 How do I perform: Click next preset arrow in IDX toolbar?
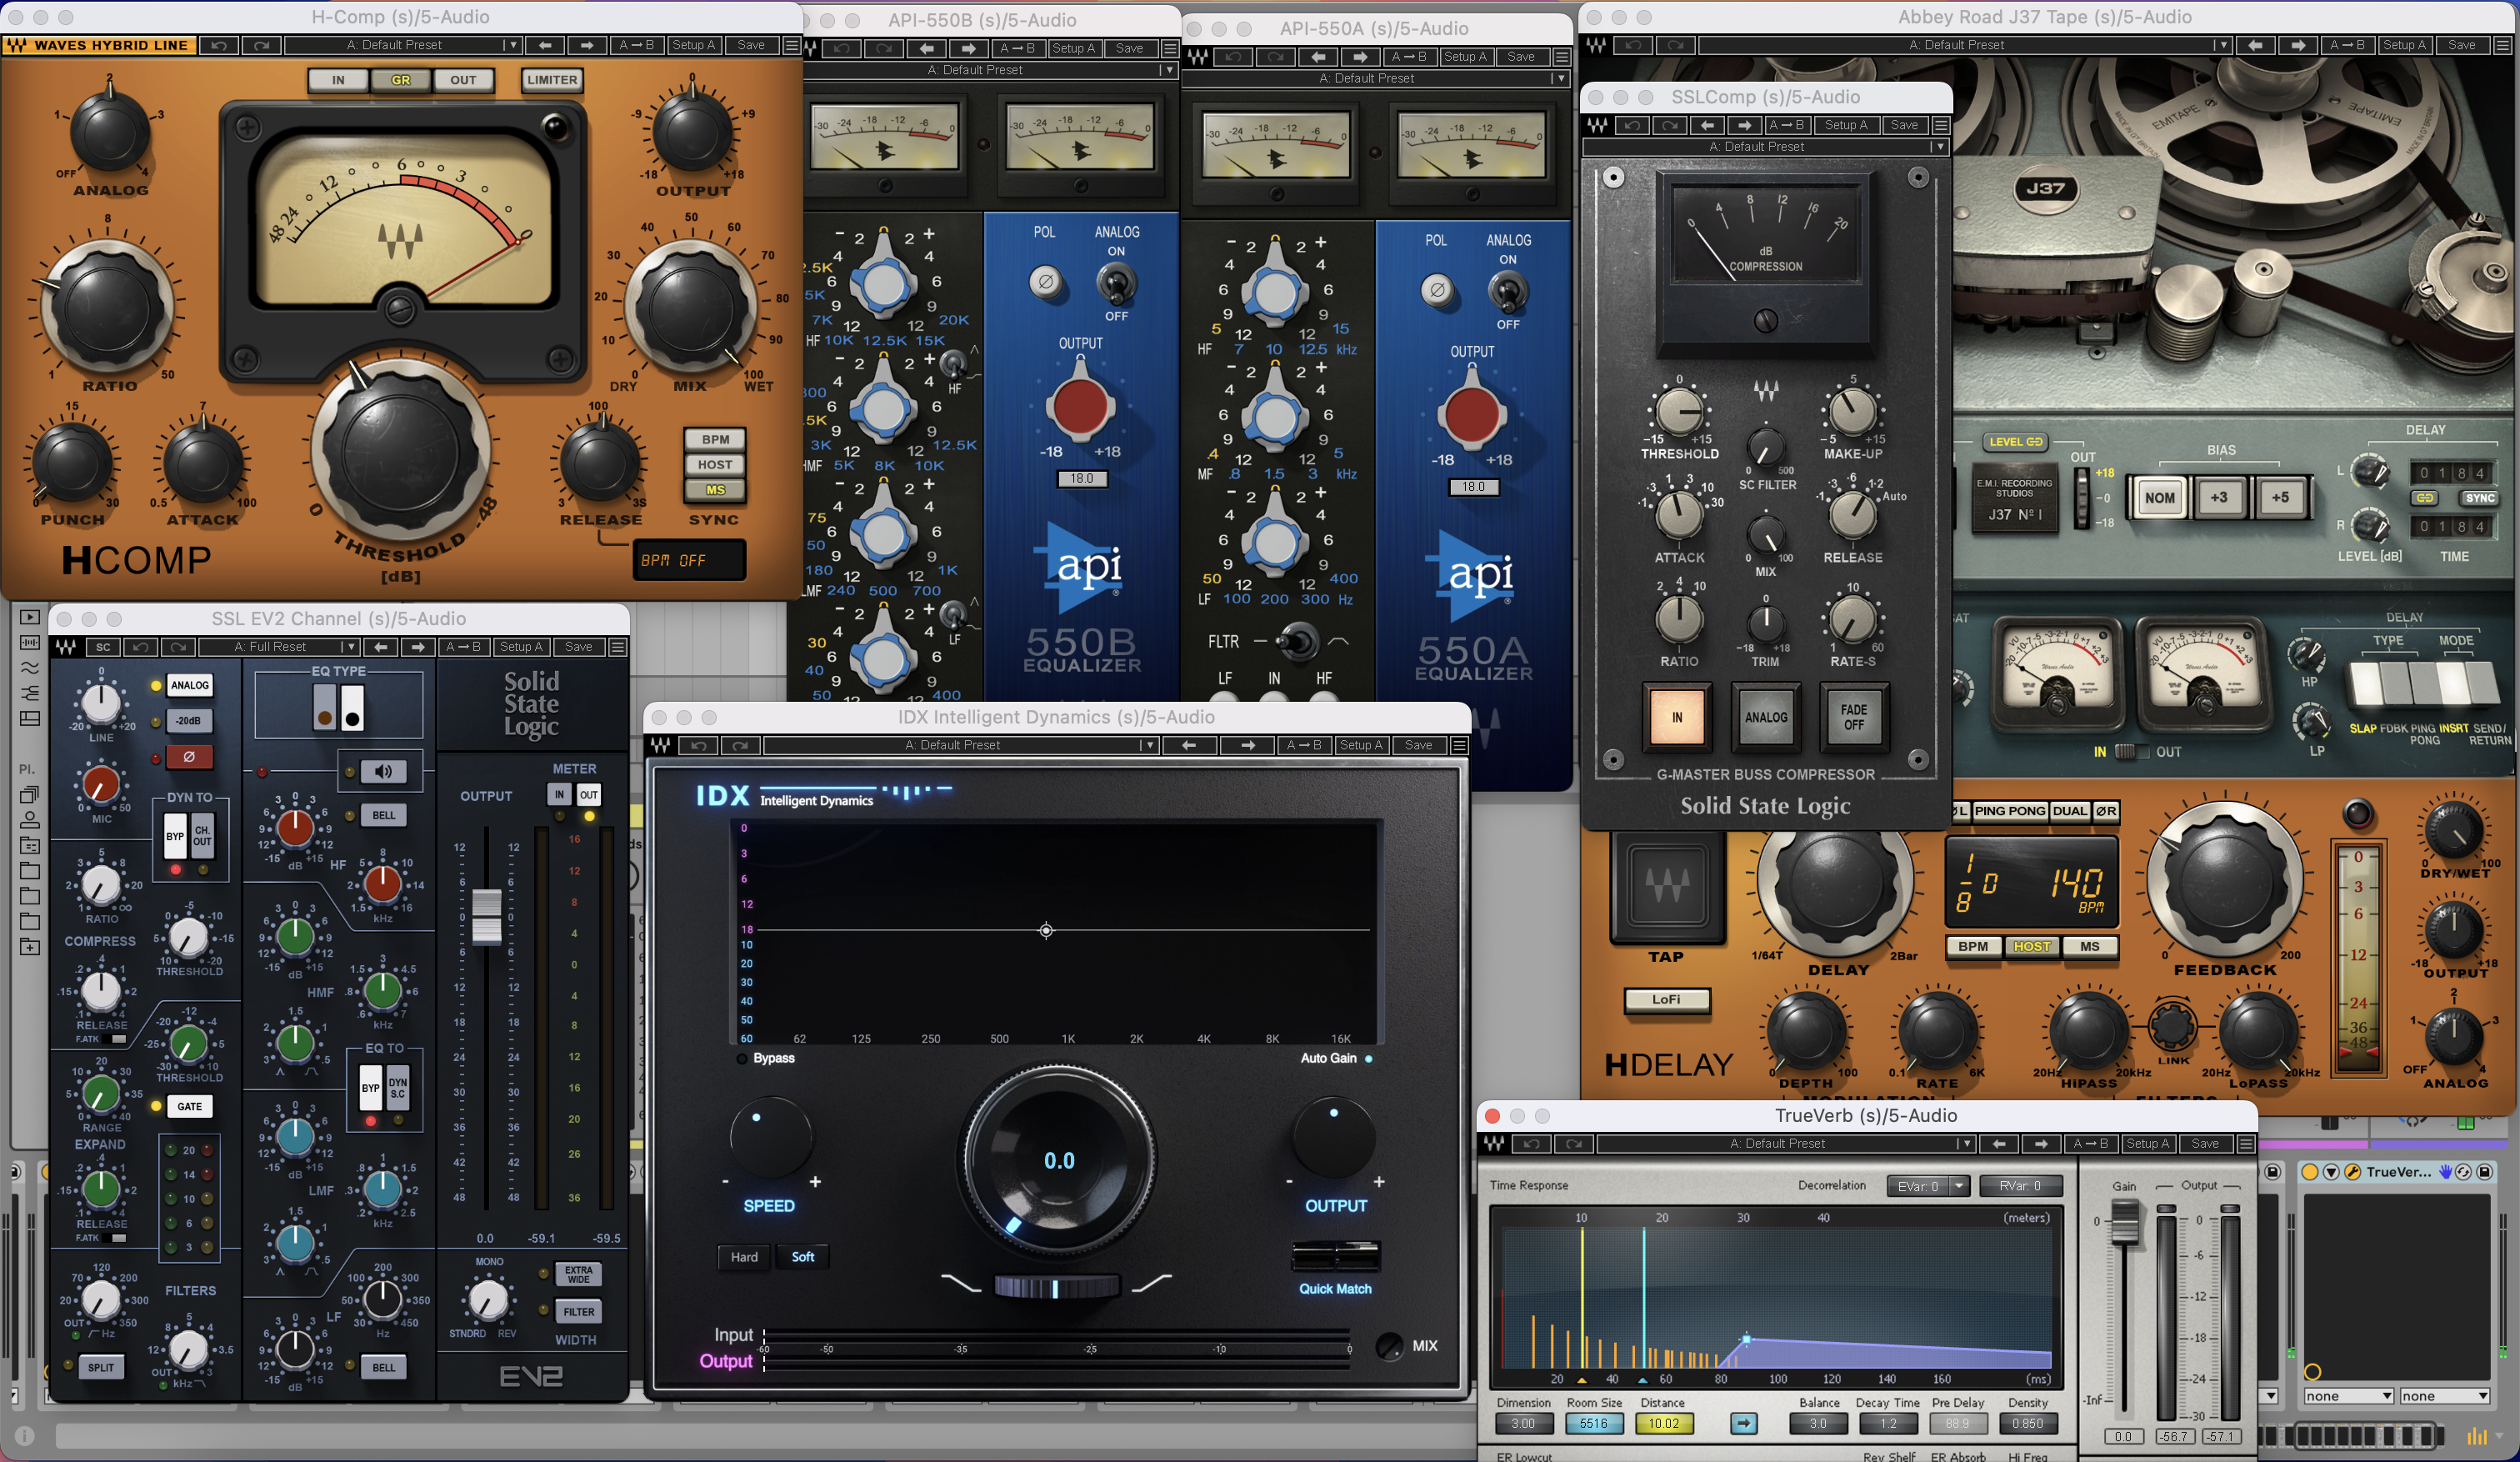[x=1247, y=745]
